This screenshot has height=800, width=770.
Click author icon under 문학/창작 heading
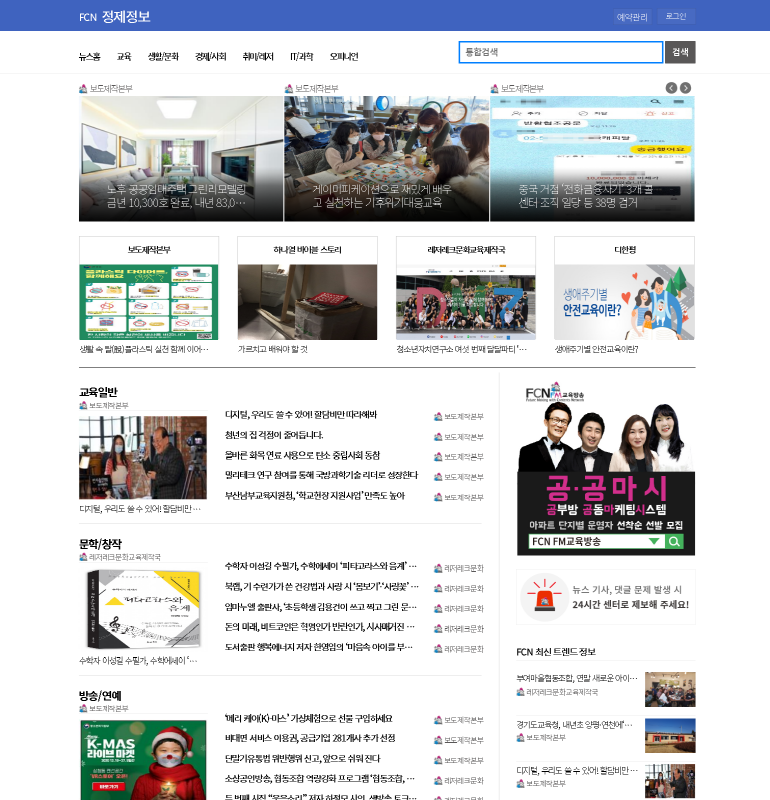pyautogui.click(x=83, y=557)
